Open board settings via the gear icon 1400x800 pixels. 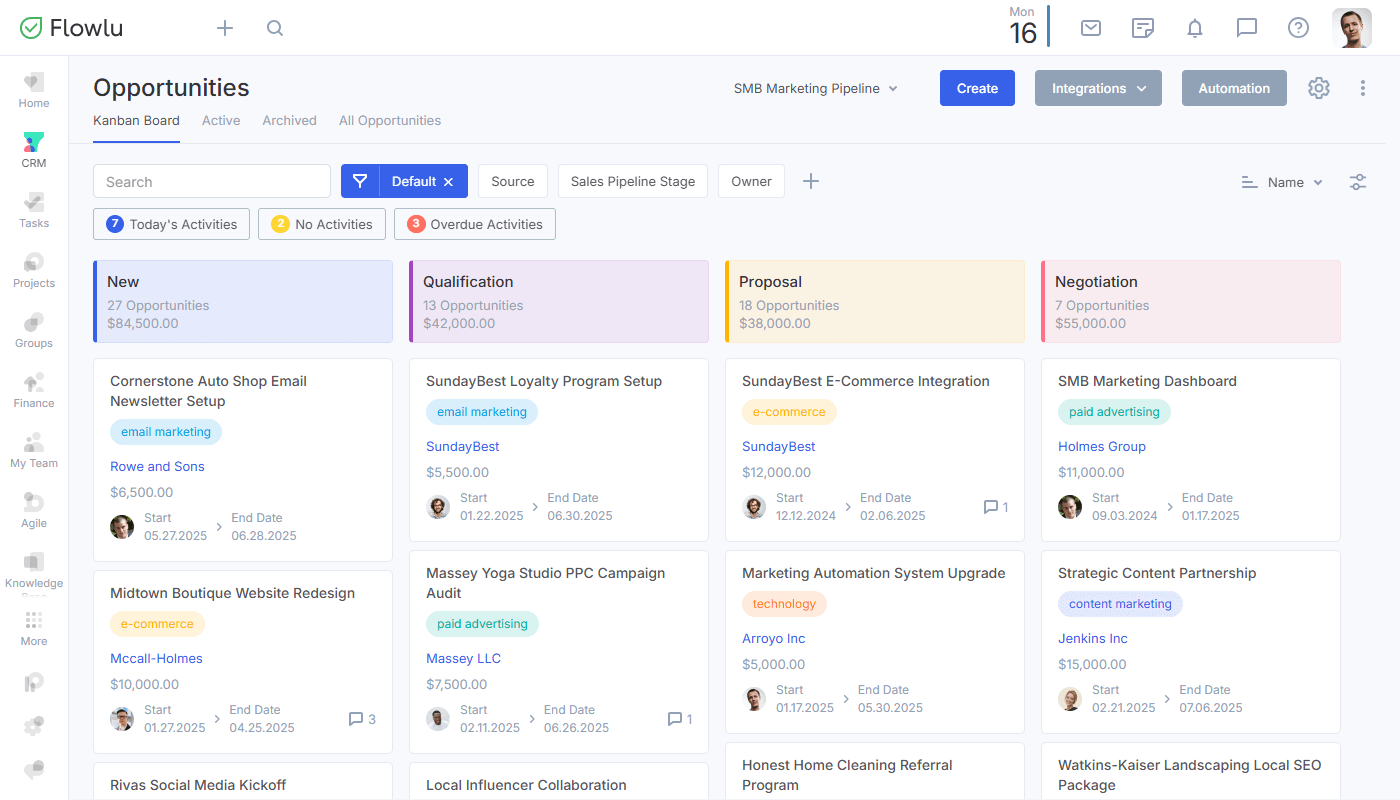click(x=1318, y=88)
